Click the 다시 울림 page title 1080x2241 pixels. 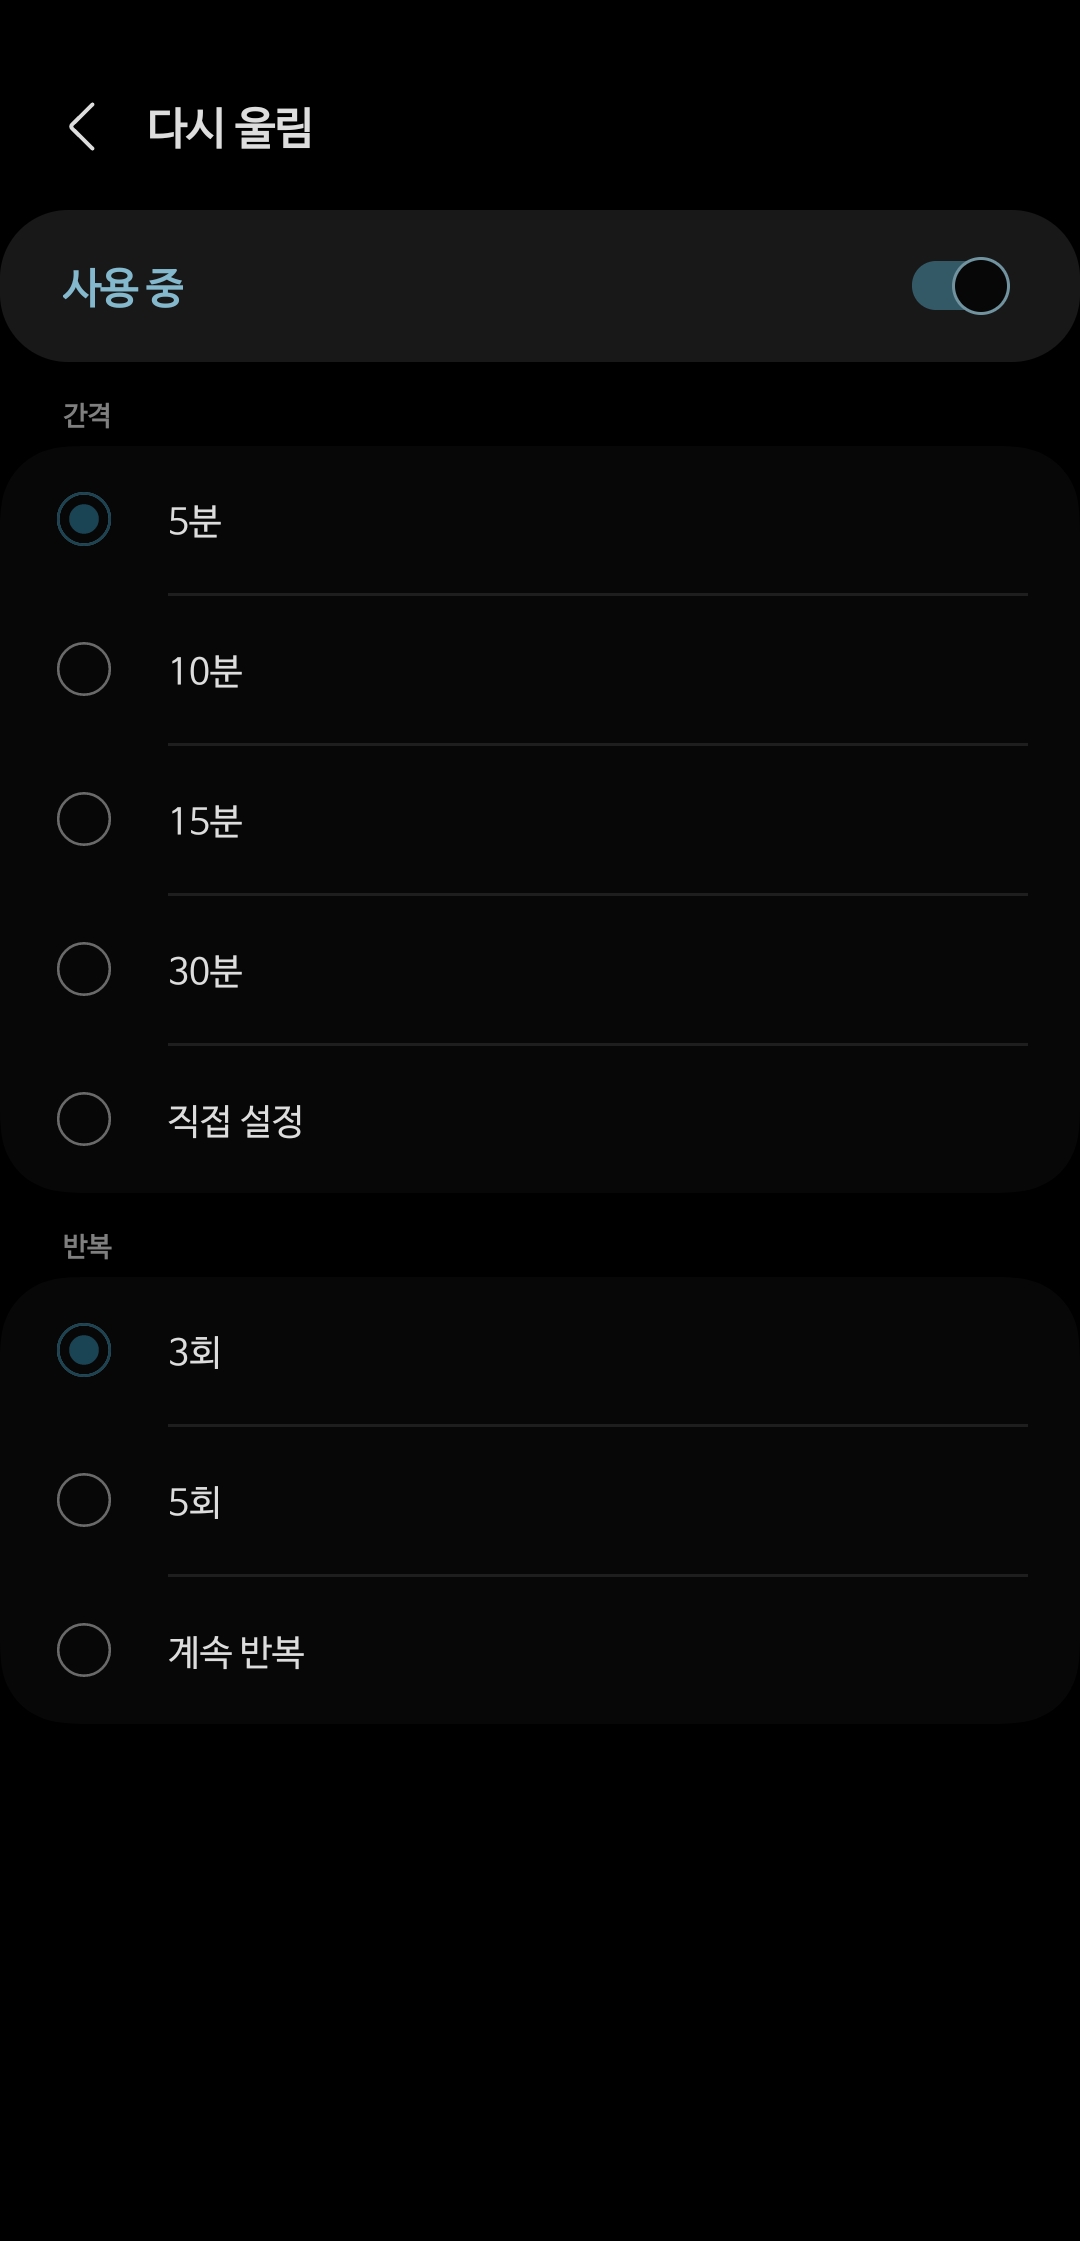click(230, 128)
